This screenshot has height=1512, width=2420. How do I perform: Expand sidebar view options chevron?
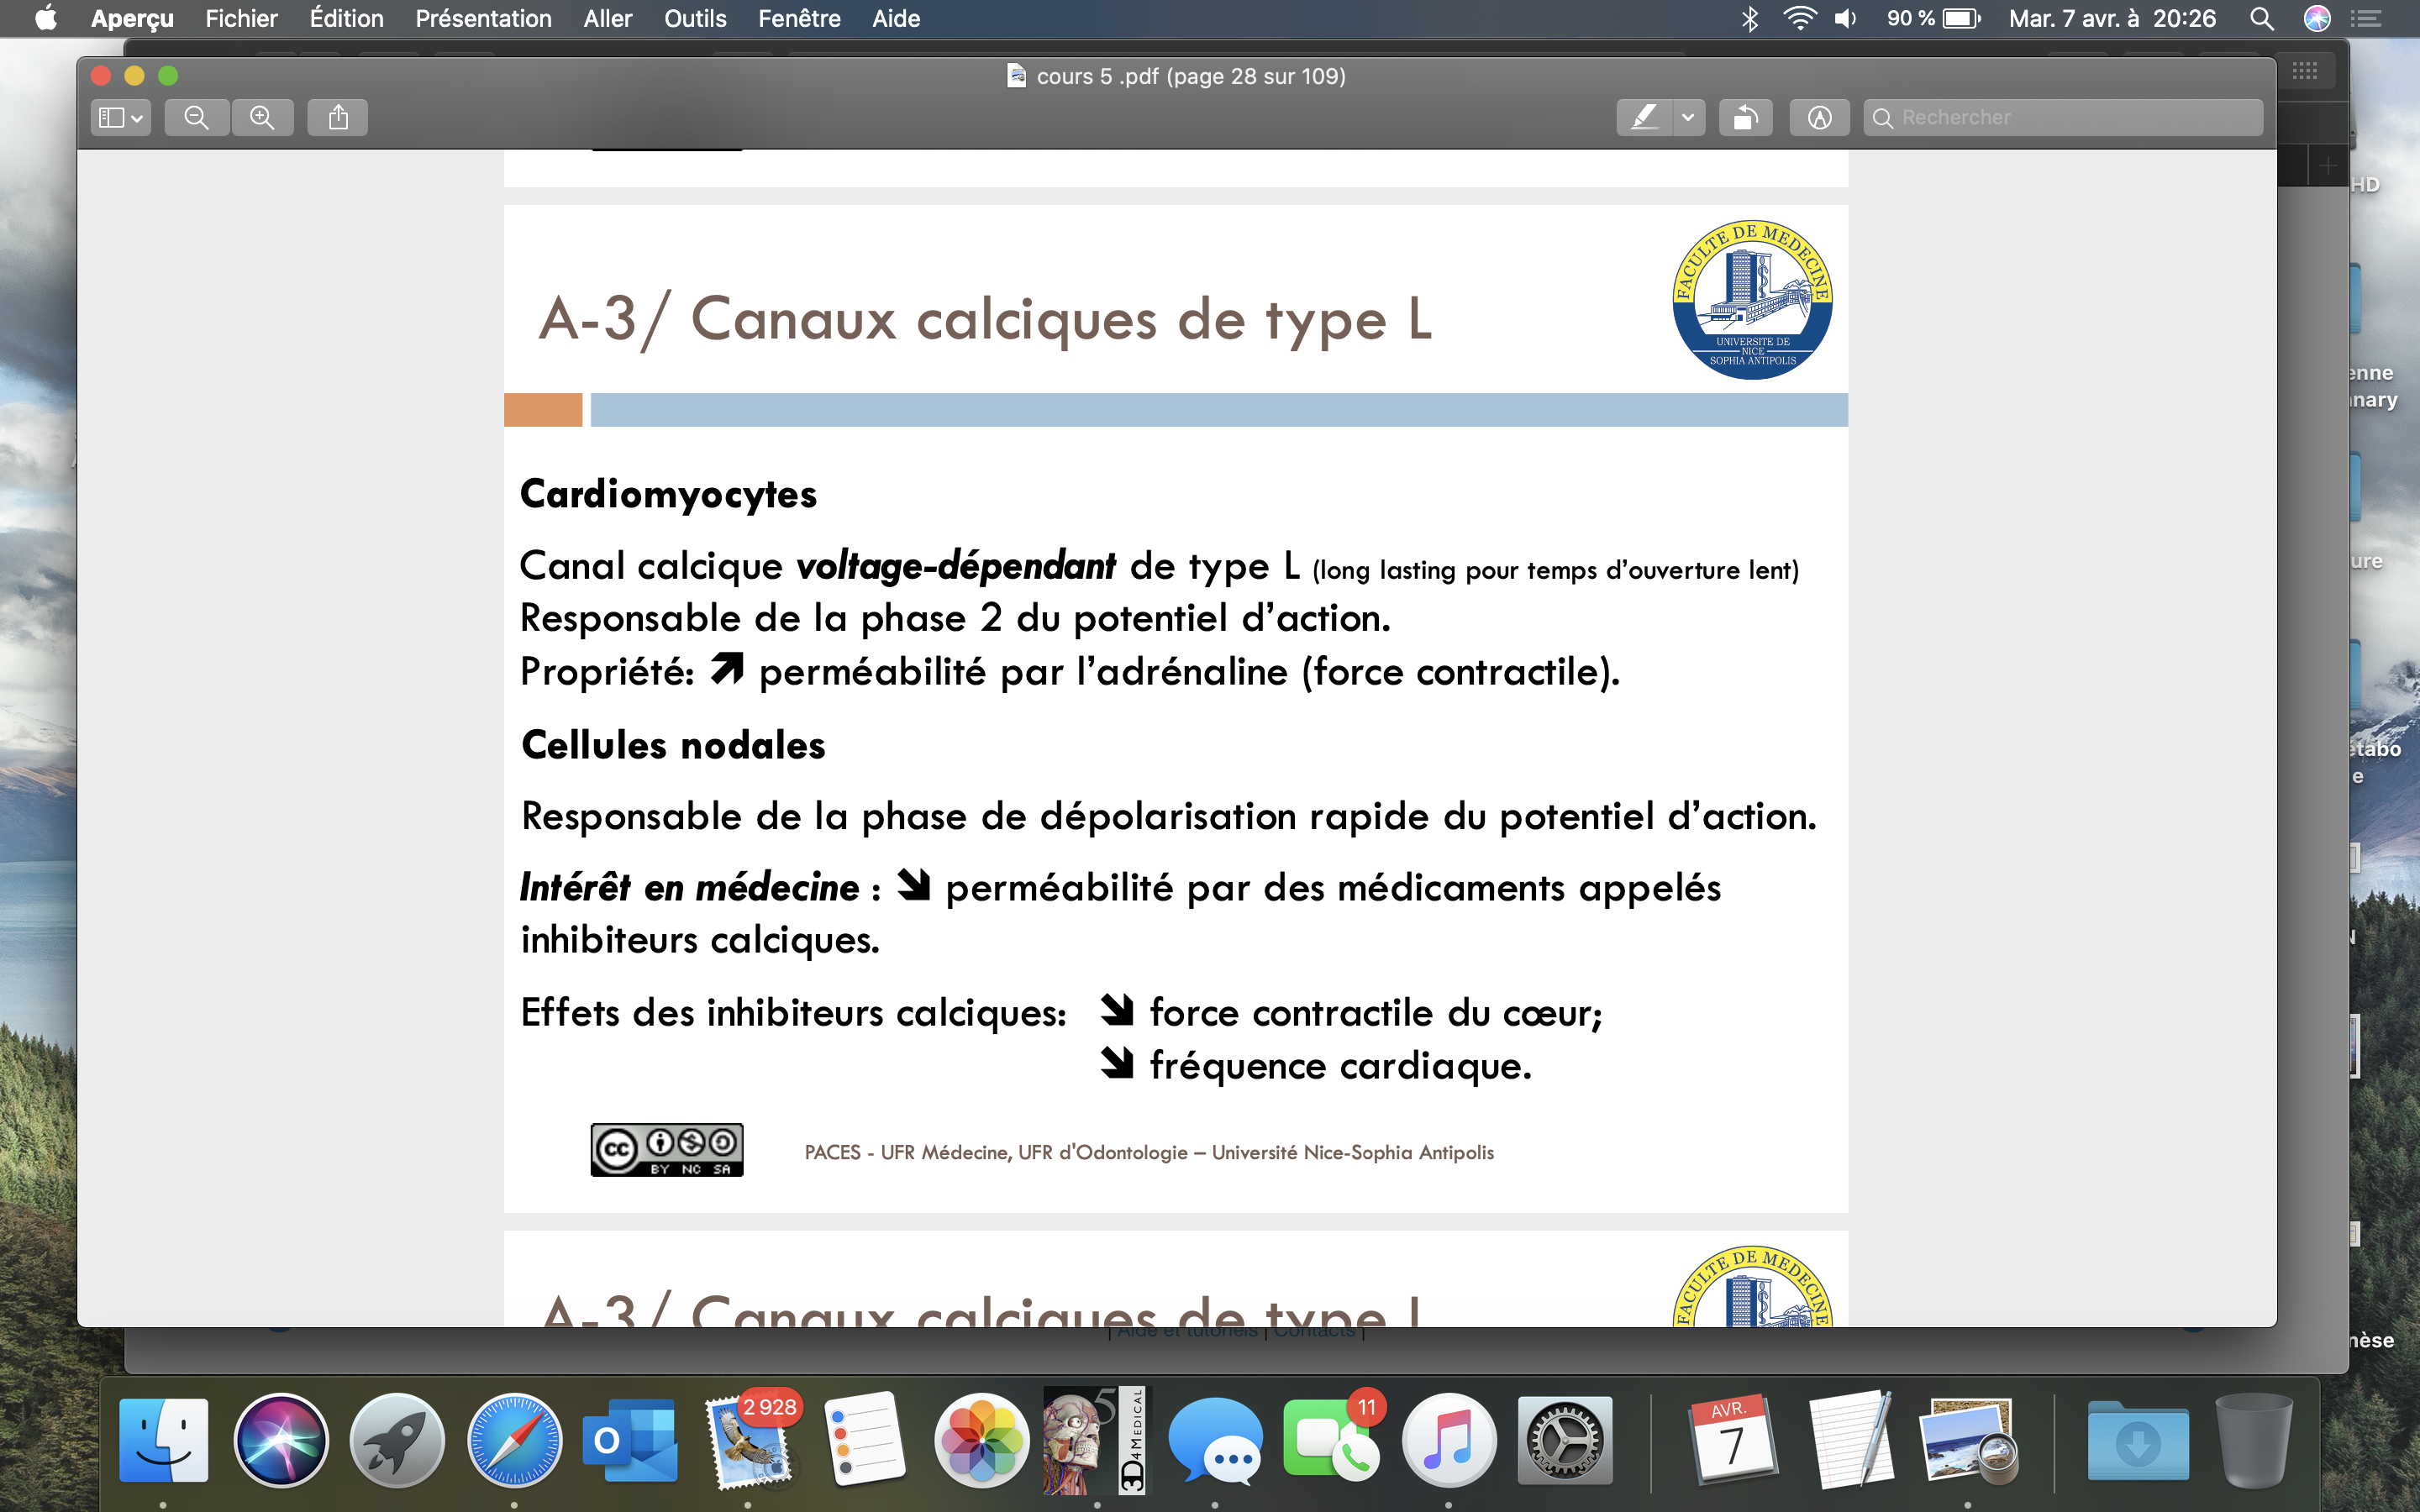point(137,118)
